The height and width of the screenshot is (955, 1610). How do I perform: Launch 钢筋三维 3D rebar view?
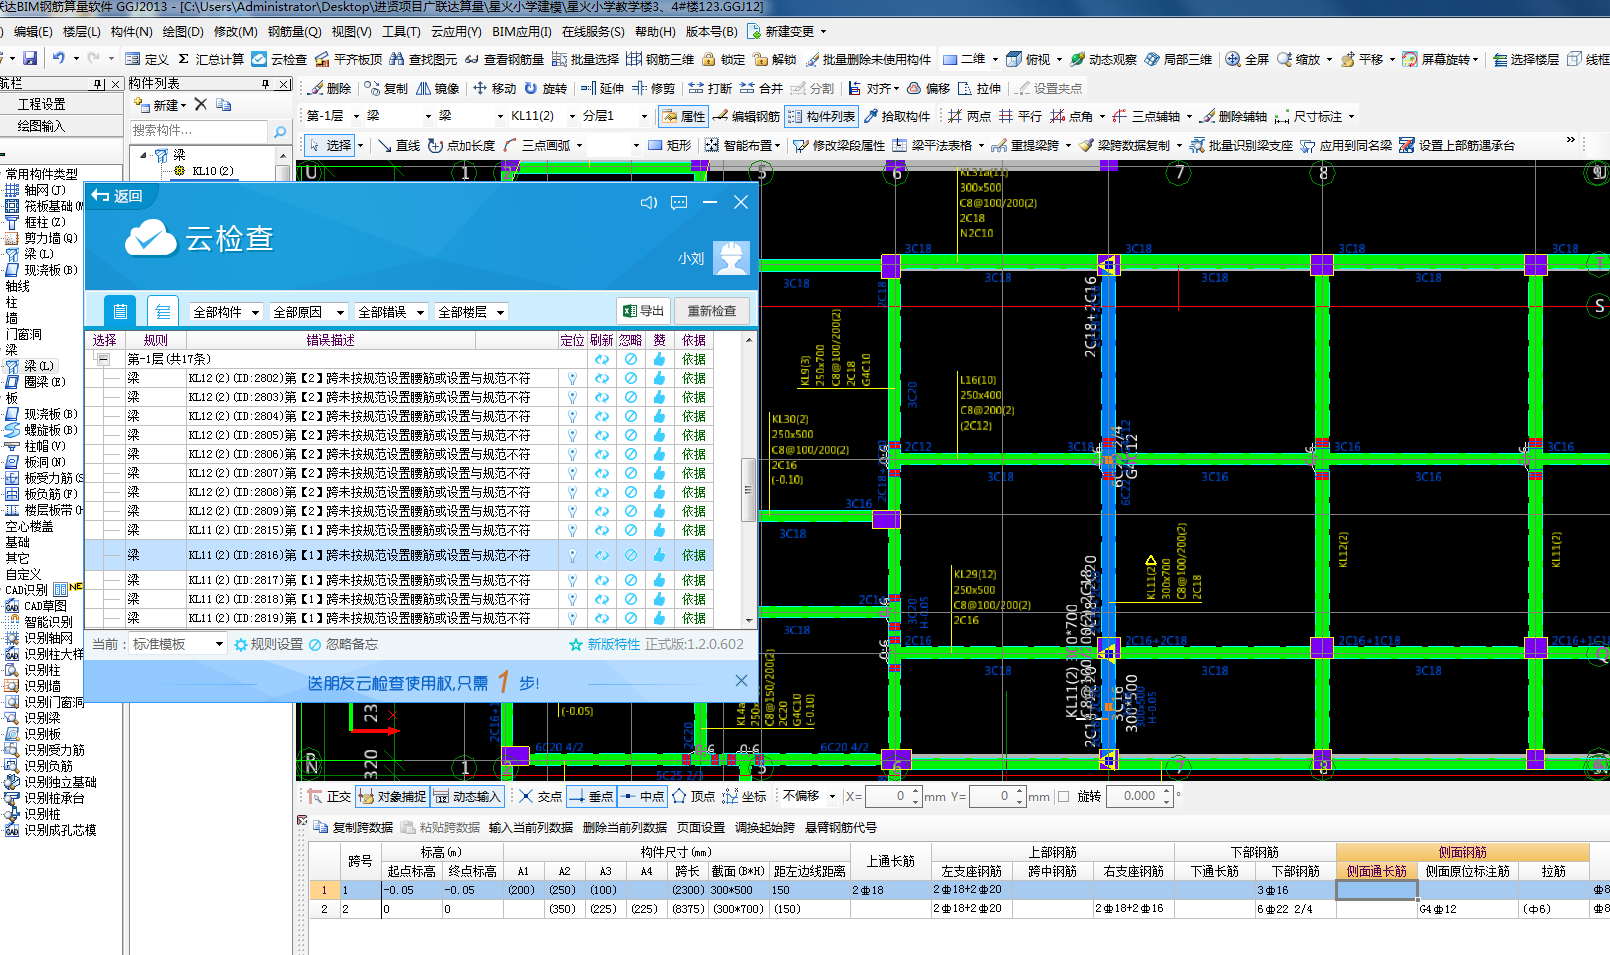[660, 59]
